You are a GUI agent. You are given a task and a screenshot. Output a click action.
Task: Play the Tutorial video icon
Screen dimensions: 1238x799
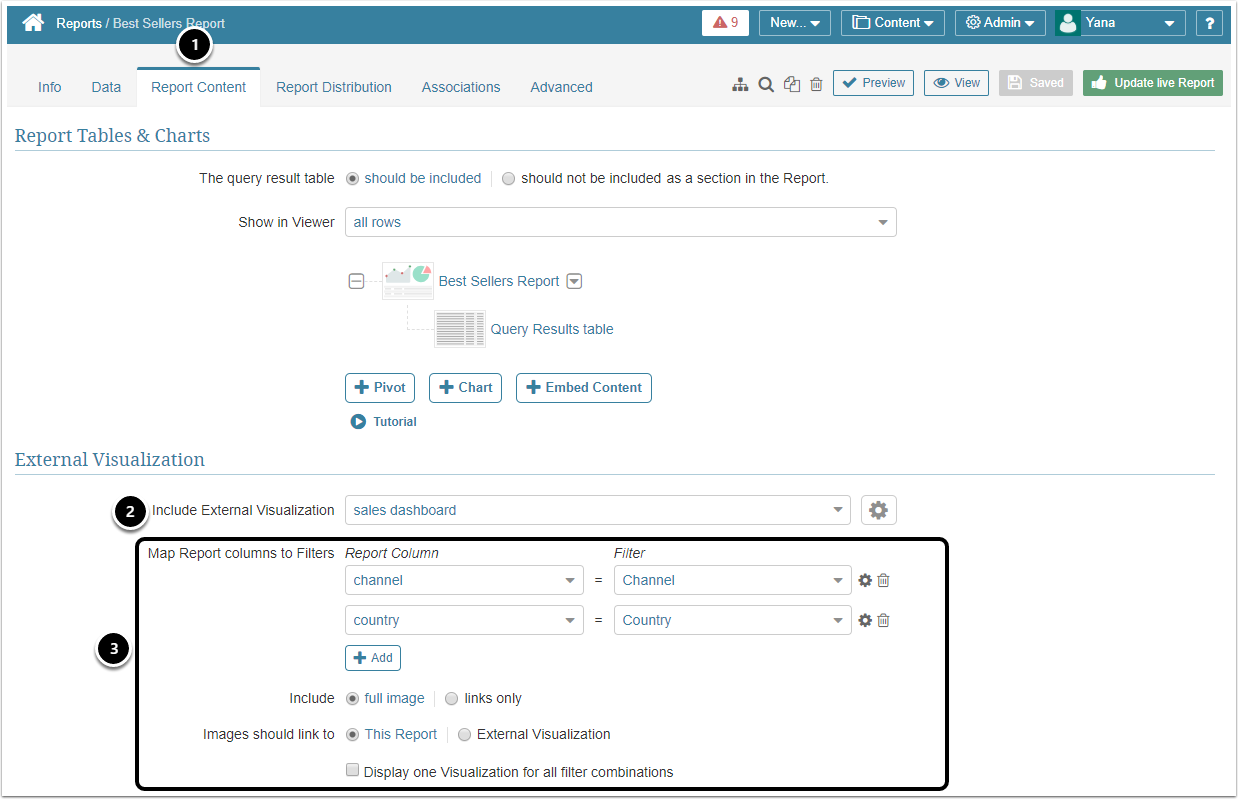[358, 421]
